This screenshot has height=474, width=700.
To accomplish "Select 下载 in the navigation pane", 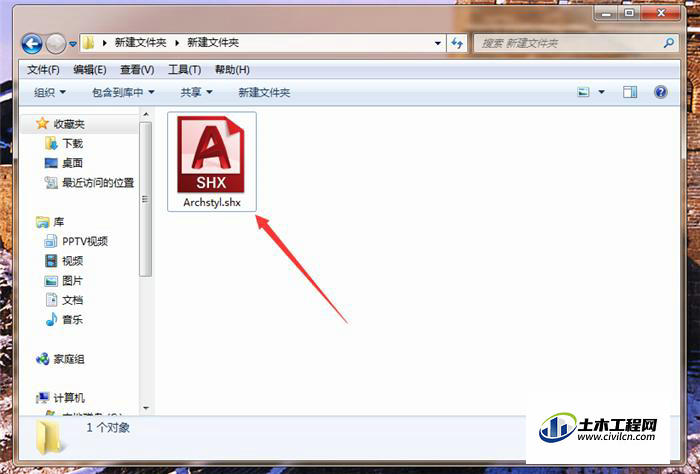I will tap(72, 143).
